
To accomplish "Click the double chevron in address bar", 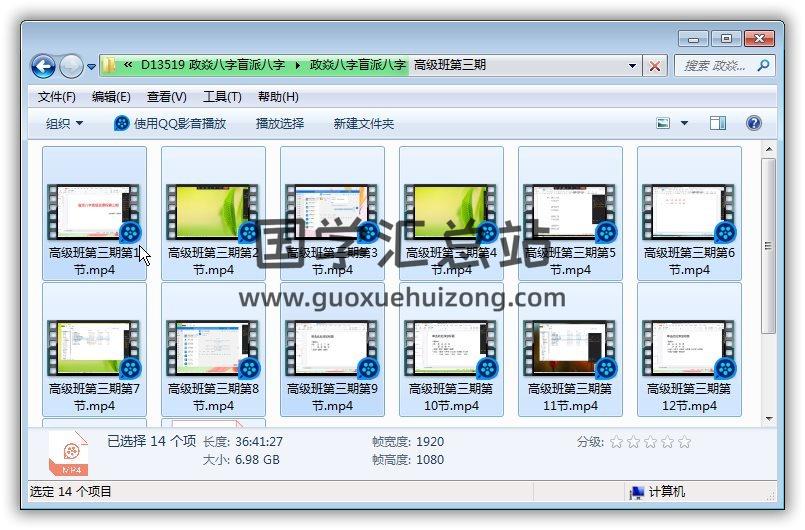I will tap(128, 65).
